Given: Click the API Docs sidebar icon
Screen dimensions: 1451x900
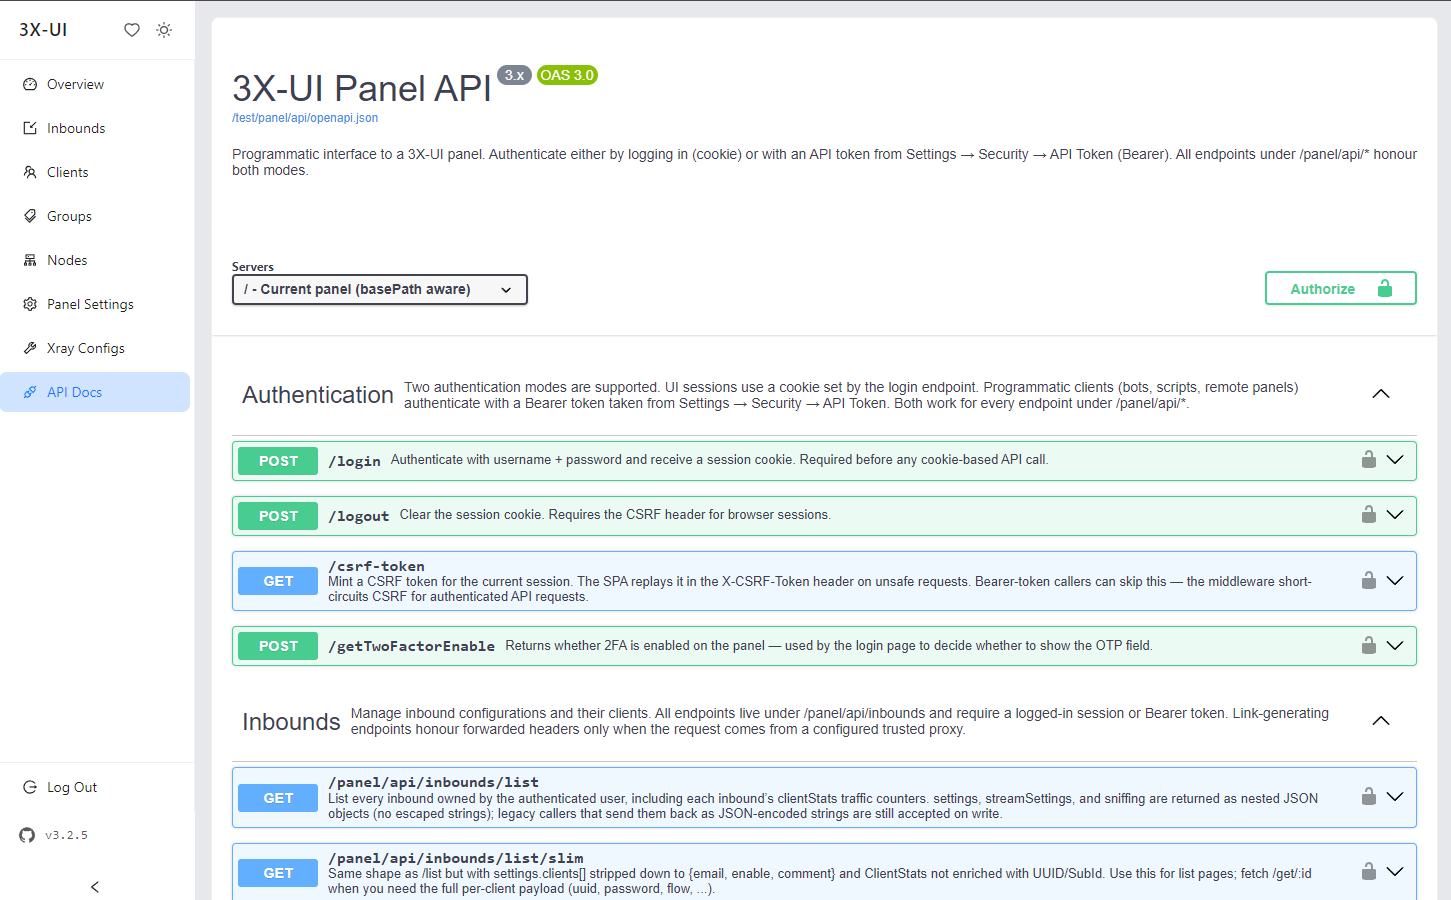Looking at the screenshot, I should (30, 392).
